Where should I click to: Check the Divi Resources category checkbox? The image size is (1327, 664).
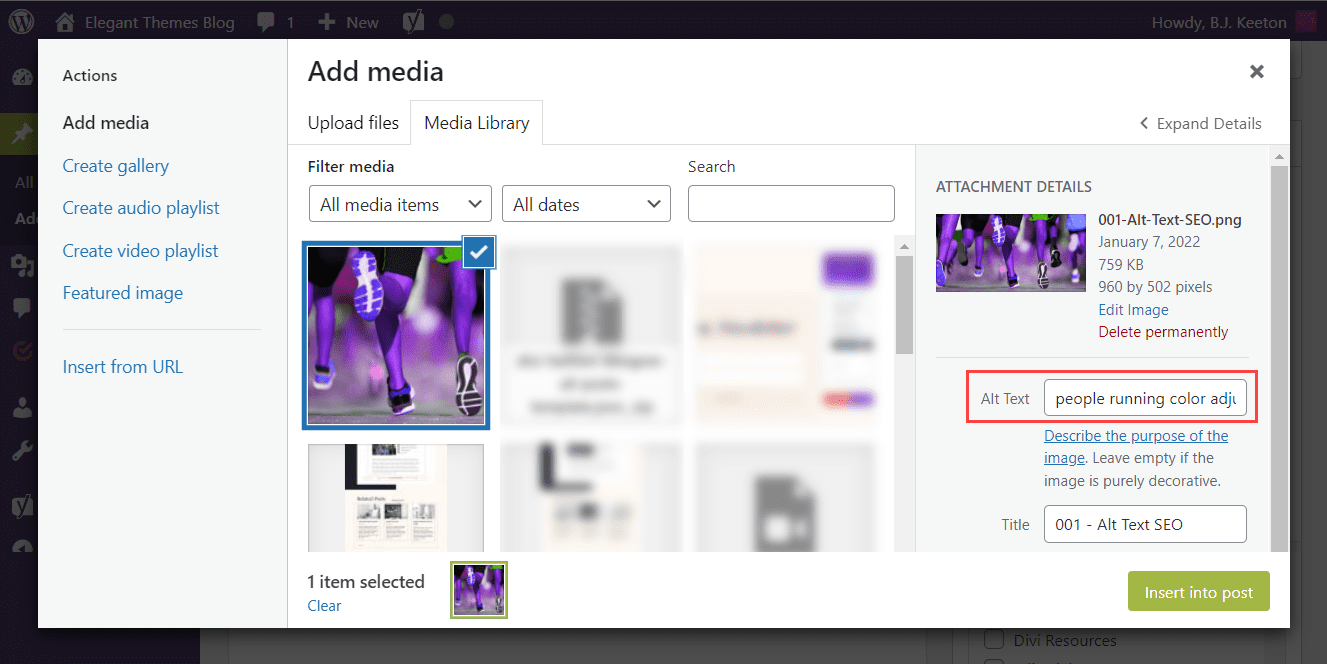coord(993,640)
